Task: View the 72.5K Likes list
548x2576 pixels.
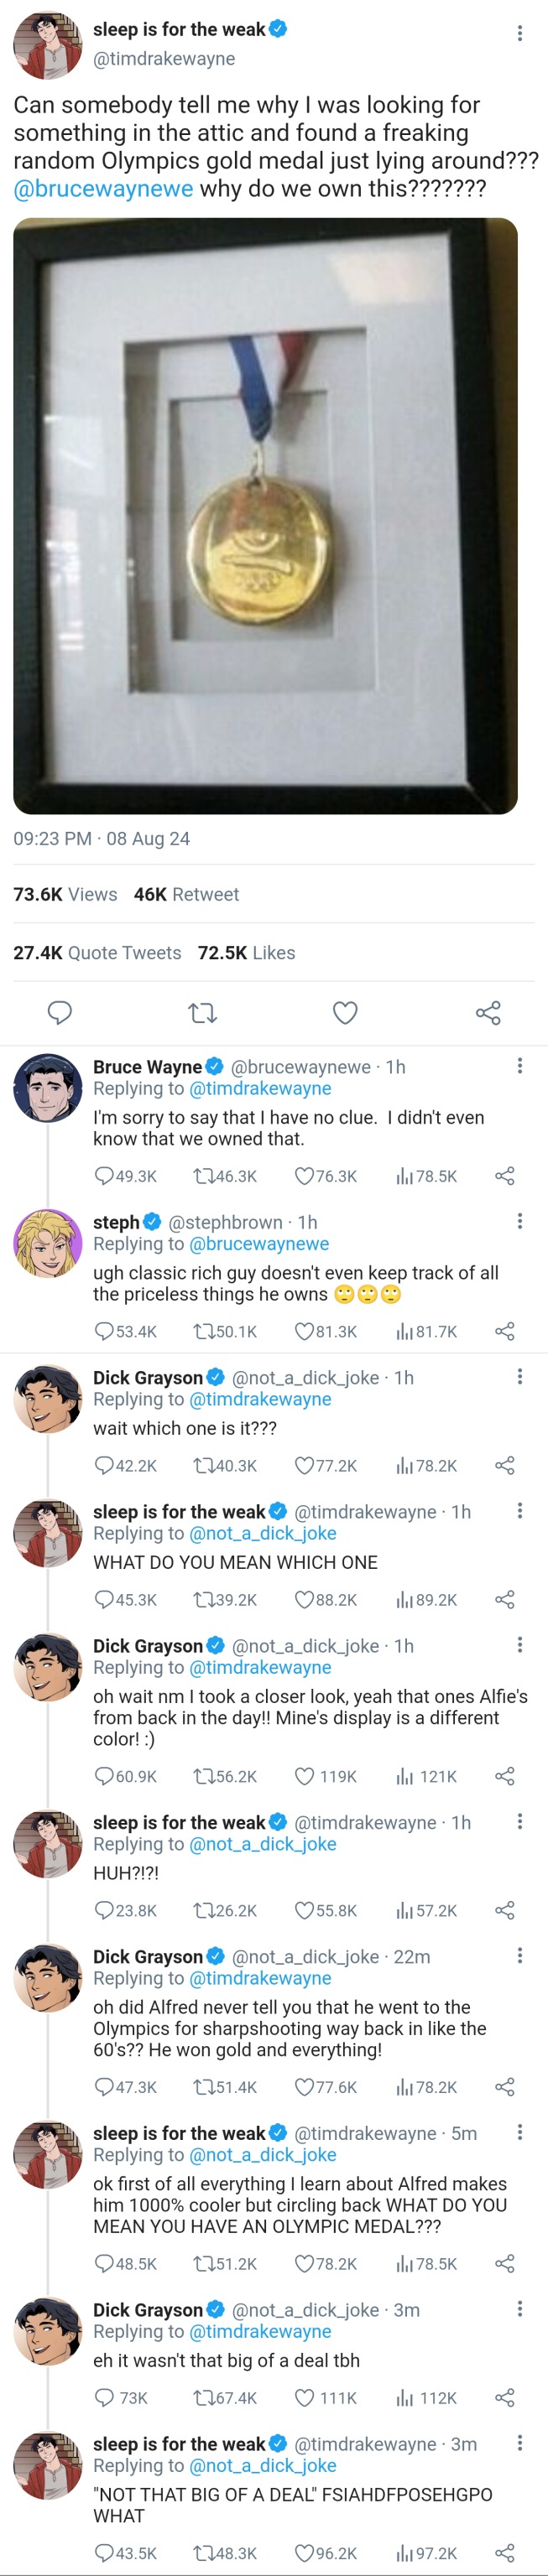Action: (246, 953)
